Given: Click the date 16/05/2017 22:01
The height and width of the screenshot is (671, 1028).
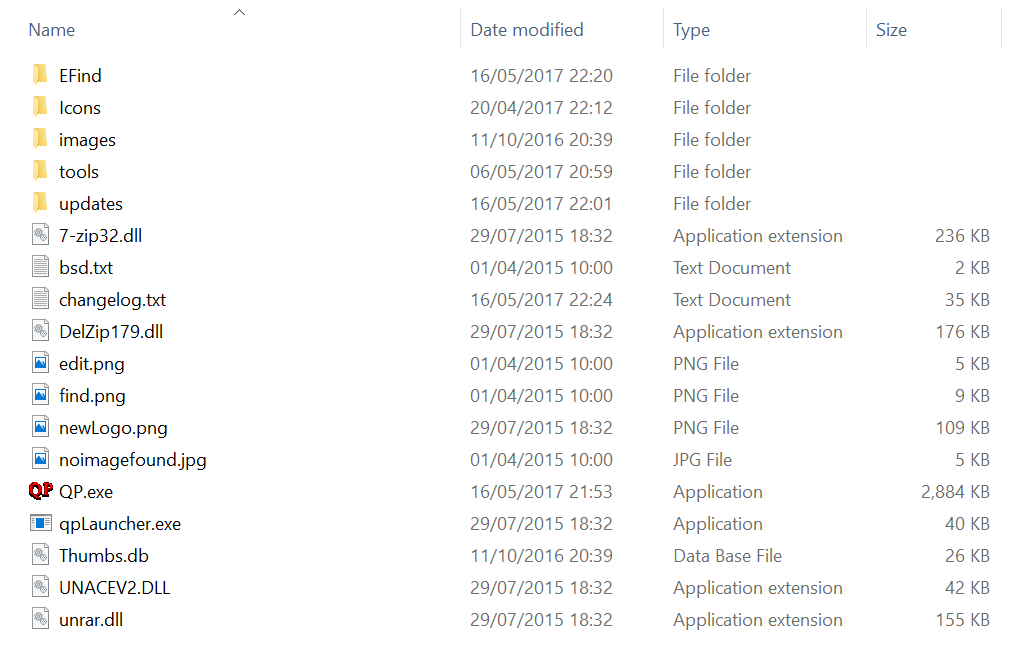Looking at the screenshot, I should (x=541, y=204).
